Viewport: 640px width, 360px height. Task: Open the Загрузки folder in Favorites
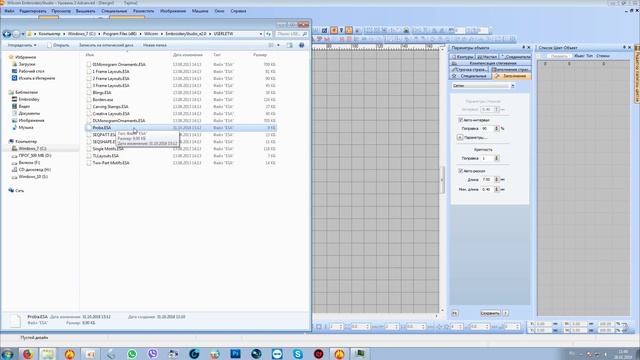click(x=27, y=64)
